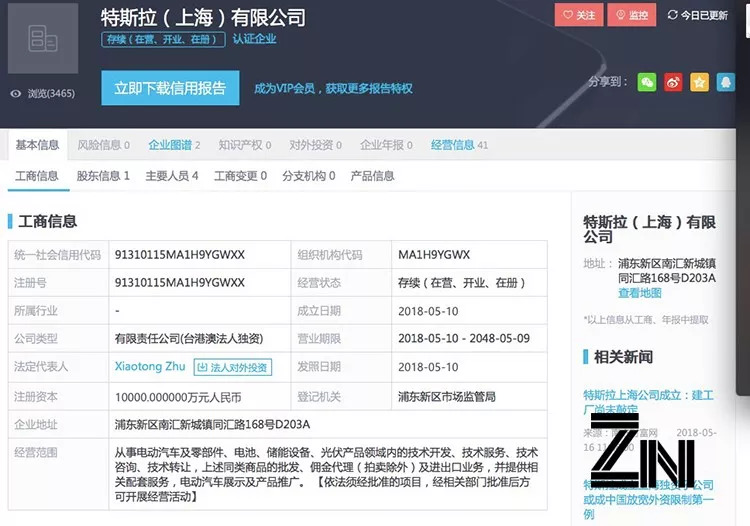Image resolution: width=750 pixels, height=526 pixels.
Task: Open 企业图谱 tab
Action: [174, 145]
